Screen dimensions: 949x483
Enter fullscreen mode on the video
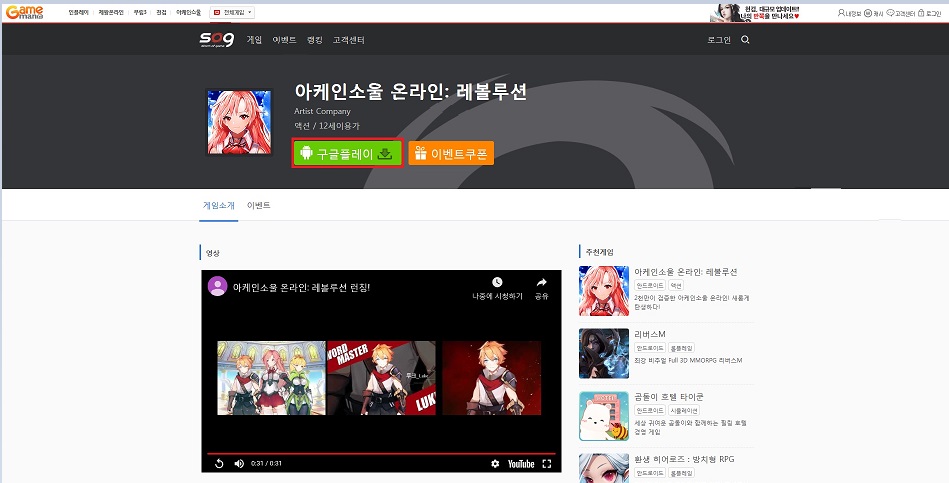(x=547, y=464)
